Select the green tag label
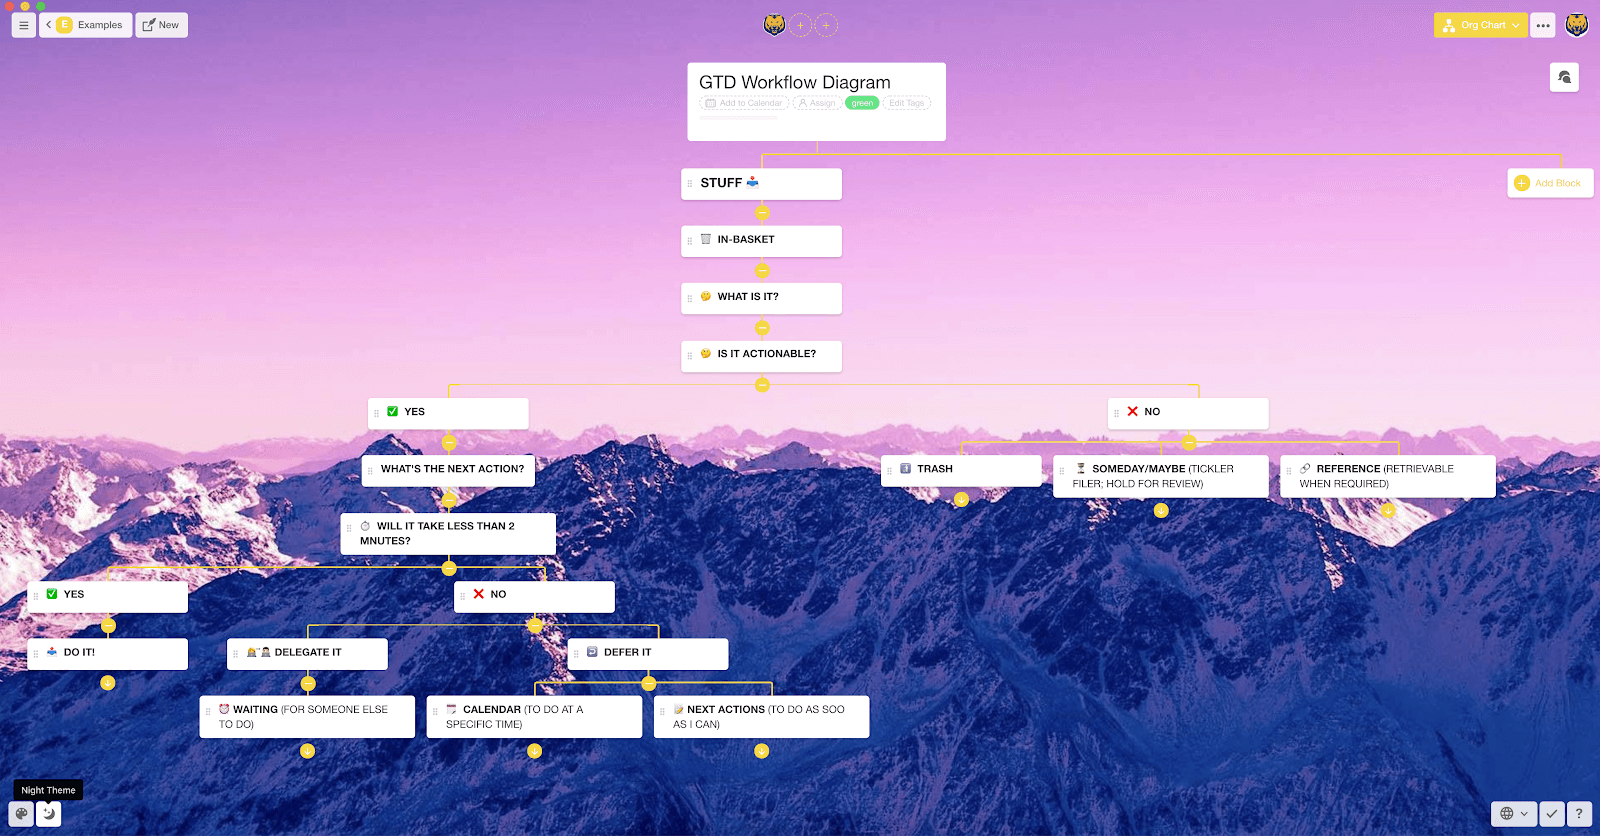The width and height of the screenshot is (1600, 836). (862, 103)
